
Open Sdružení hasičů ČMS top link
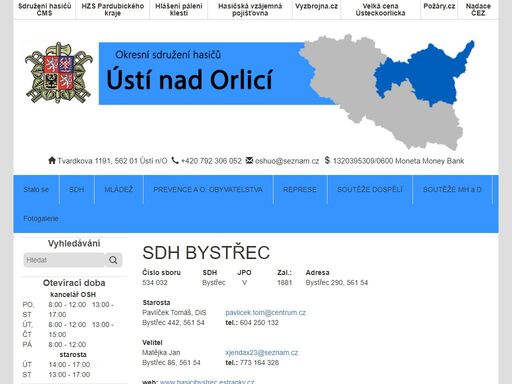pos(45,9)
